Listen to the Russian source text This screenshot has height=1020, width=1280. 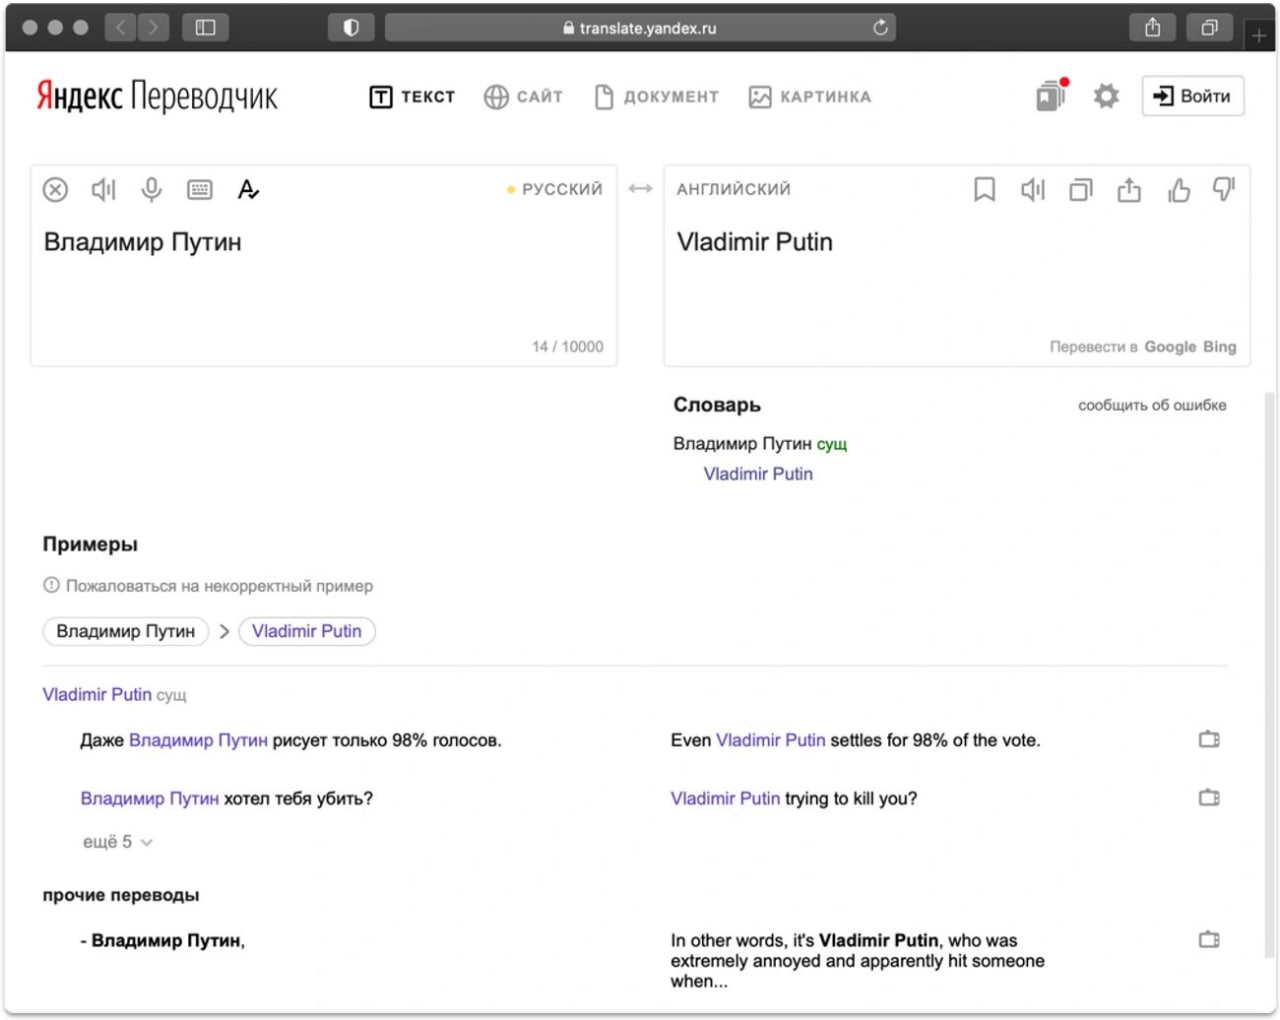[104, 189]
